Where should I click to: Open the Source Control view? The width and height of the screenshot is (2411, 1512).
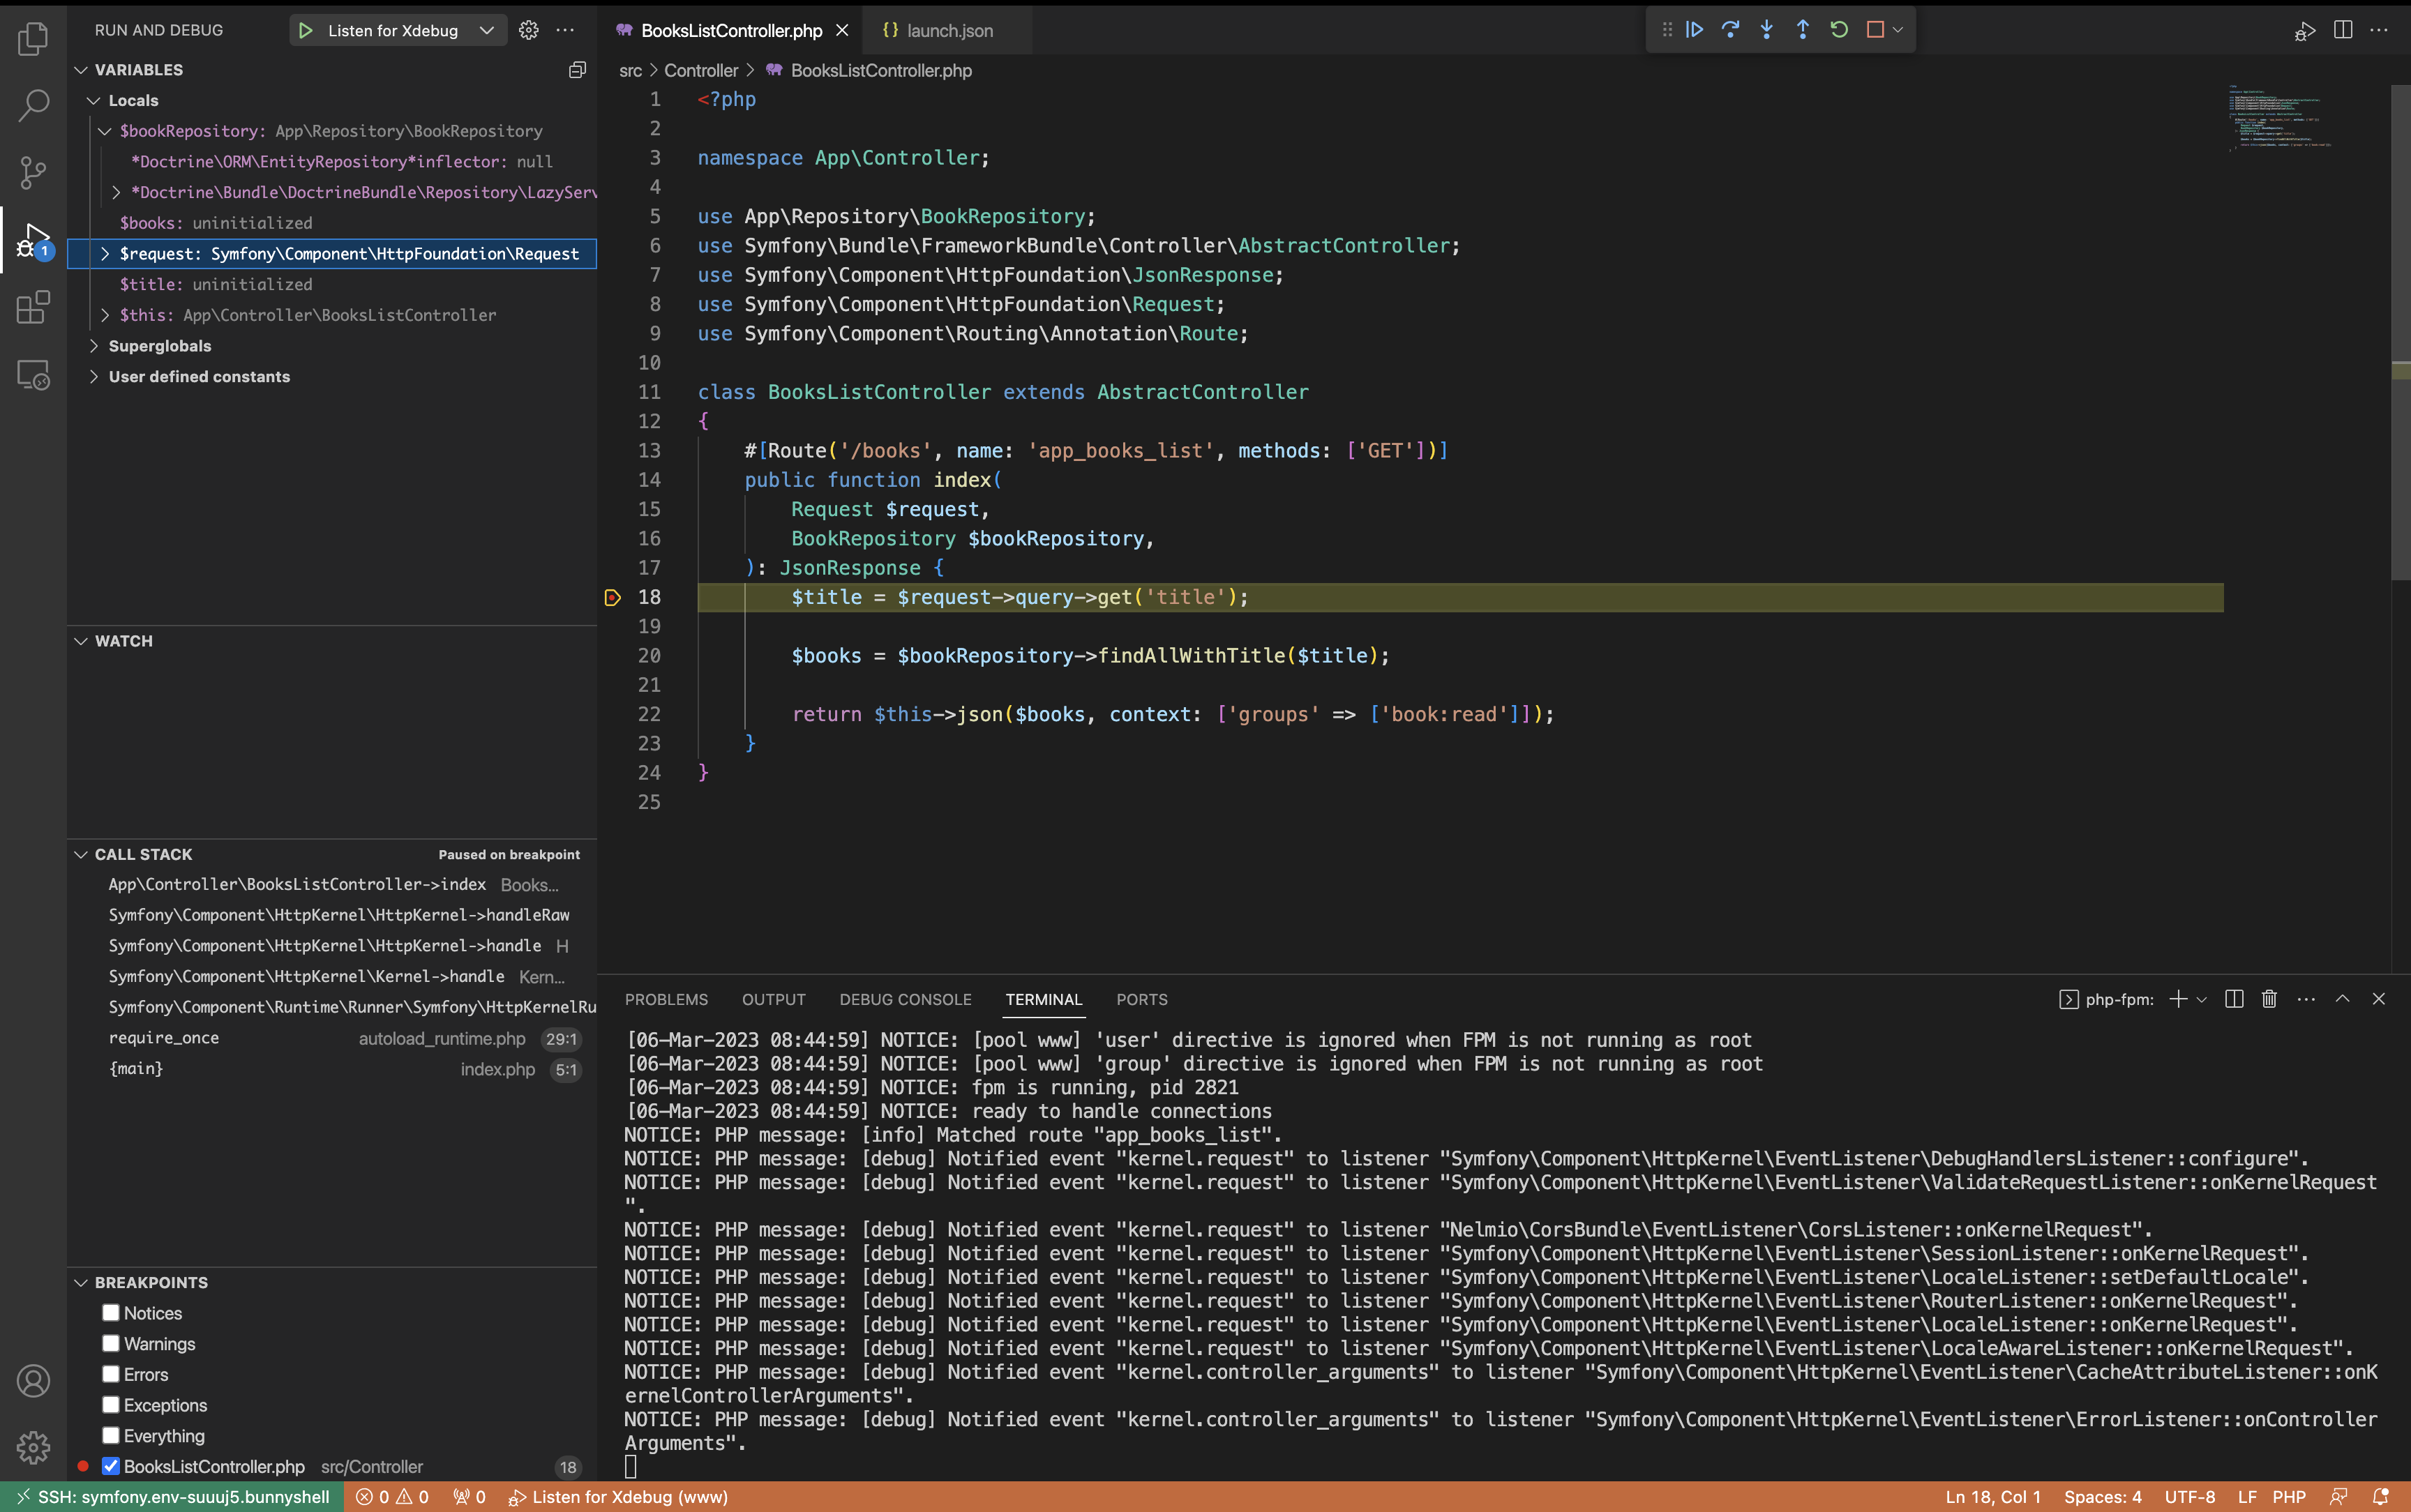point(33,172)
